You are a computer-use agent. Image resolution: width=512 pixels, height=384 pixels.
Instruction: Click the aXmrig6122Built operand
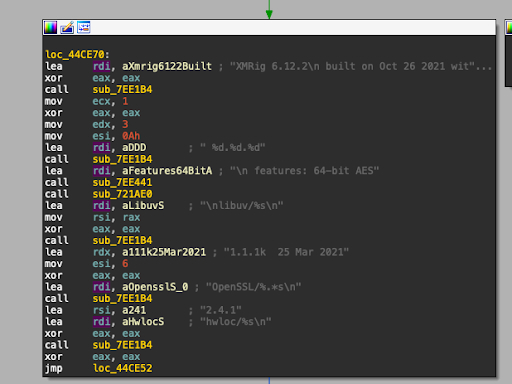pos(167,66)
